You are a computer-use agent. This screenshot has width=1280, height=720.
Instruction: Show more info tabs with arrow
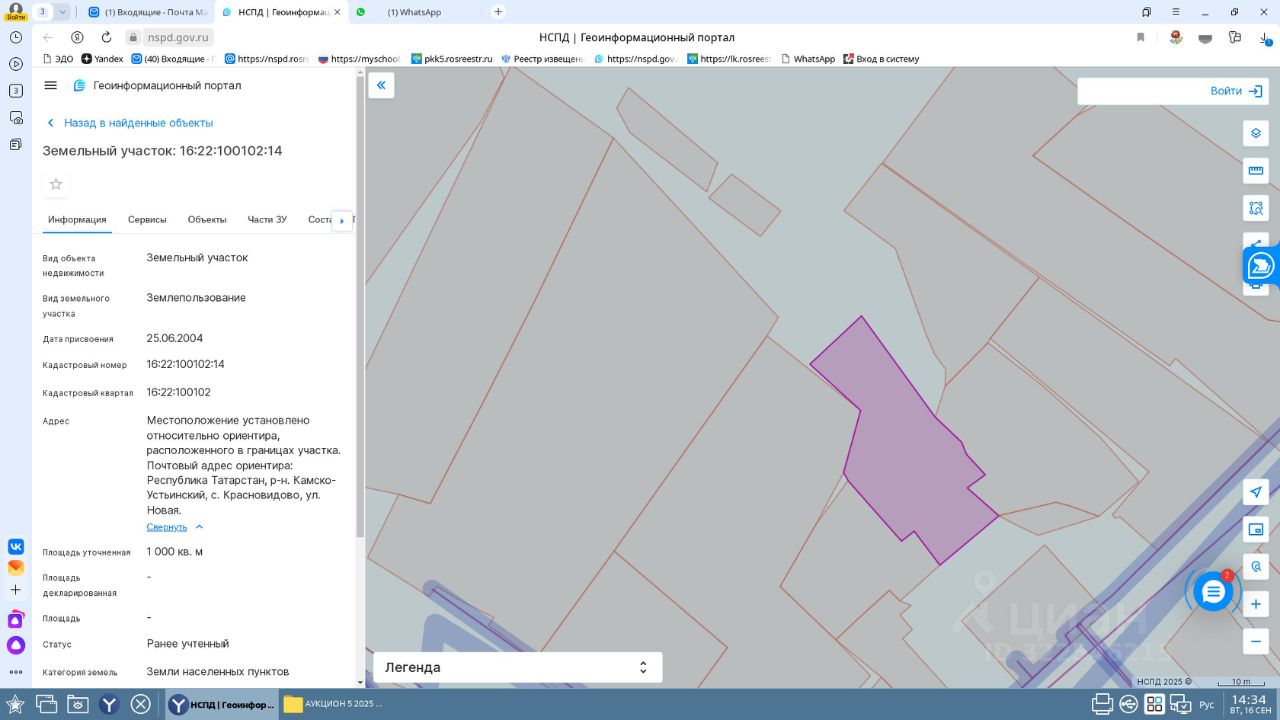pyautogui.click(x=342, y=220)
